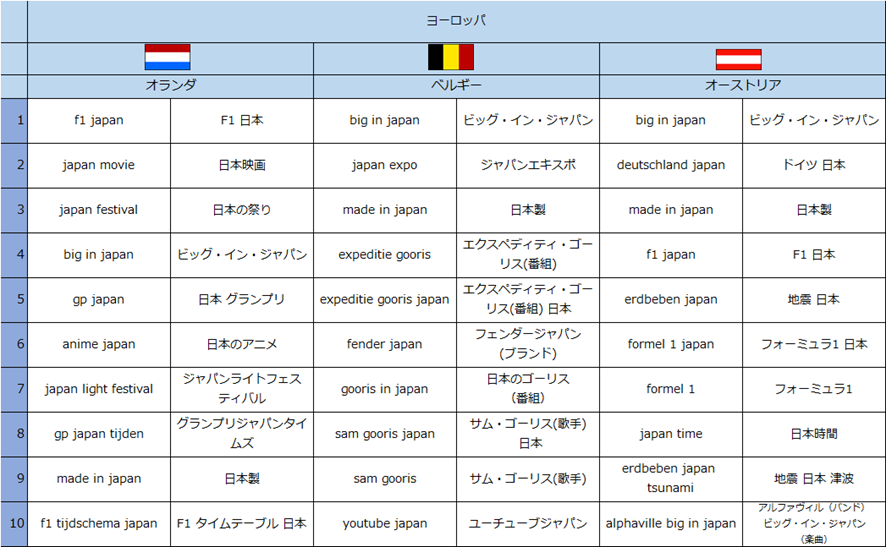The height and width of the screenshot is (547, 886).
Task: Click the Belgium flag icon
Action: click(x=450, y=57)
